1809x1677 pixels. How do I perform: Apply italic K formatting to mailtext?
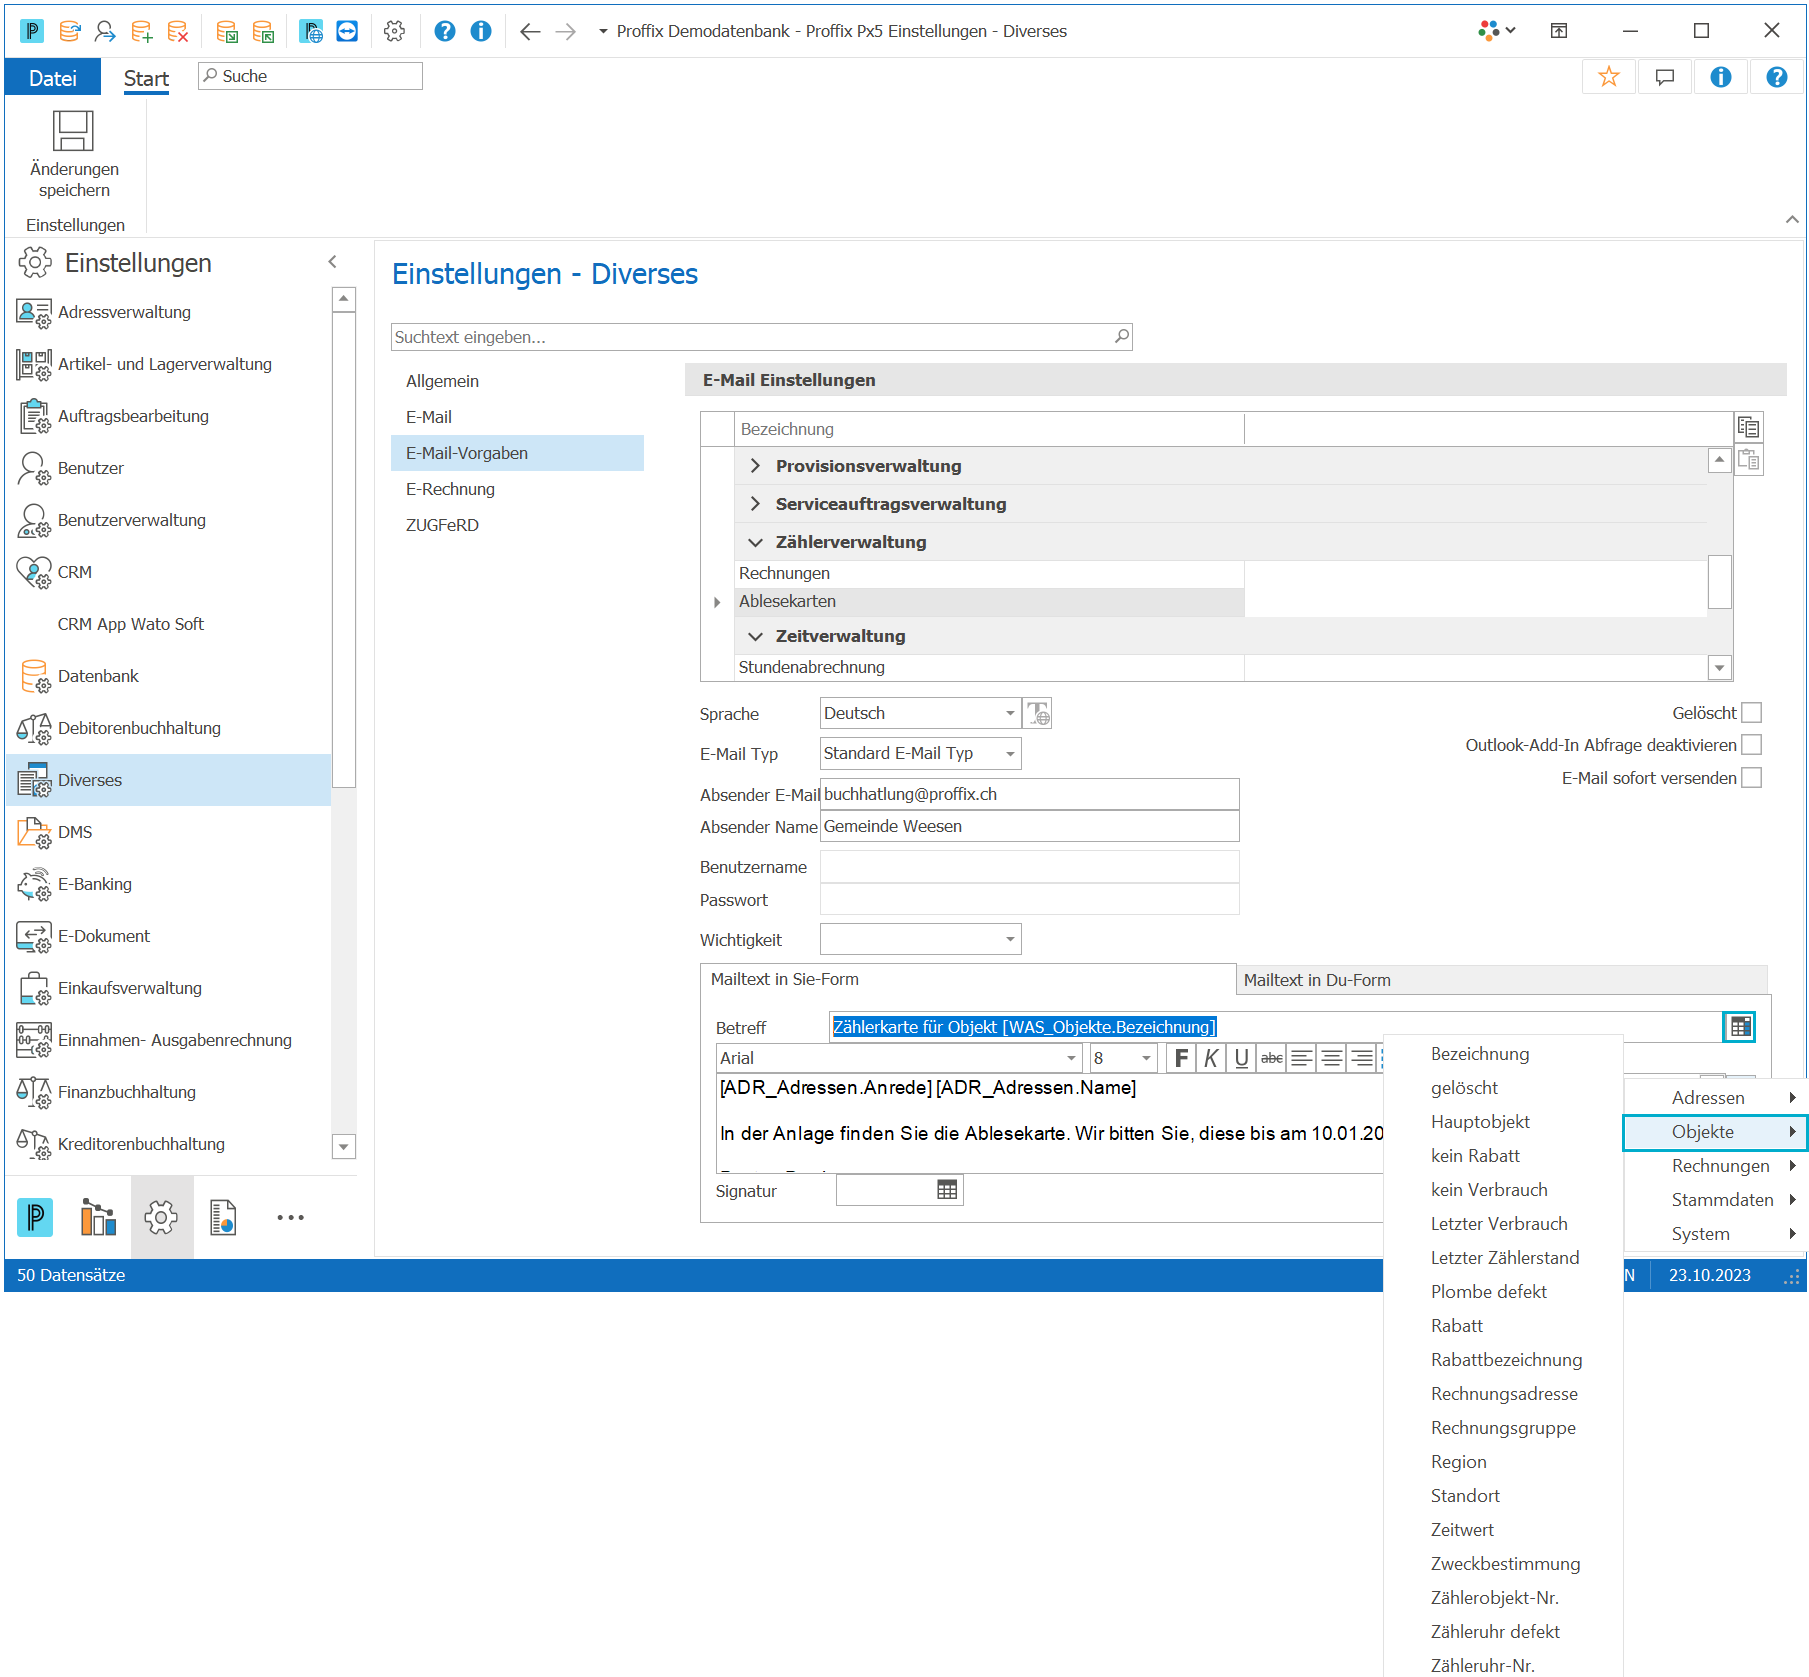pos(1211,1058)
